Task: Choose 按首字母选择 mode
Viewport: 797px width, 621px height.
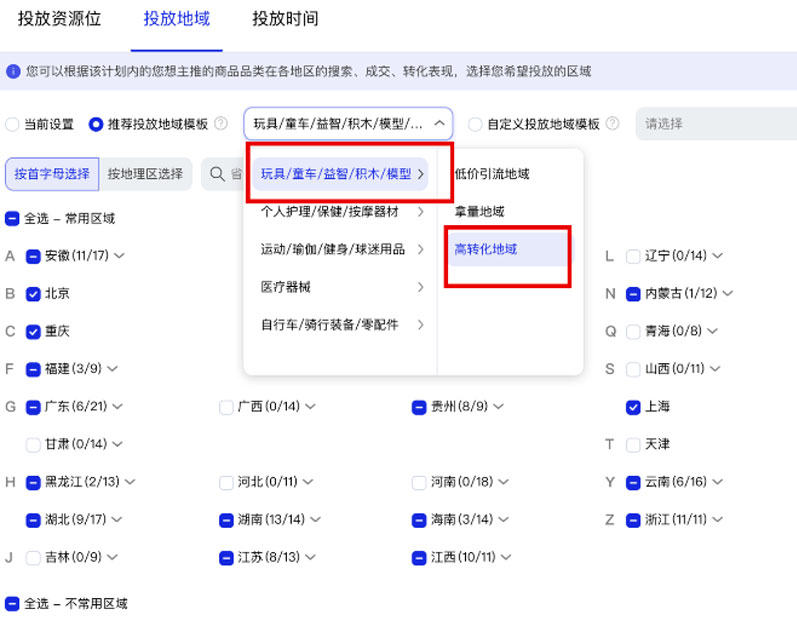Action: [52, 174]
